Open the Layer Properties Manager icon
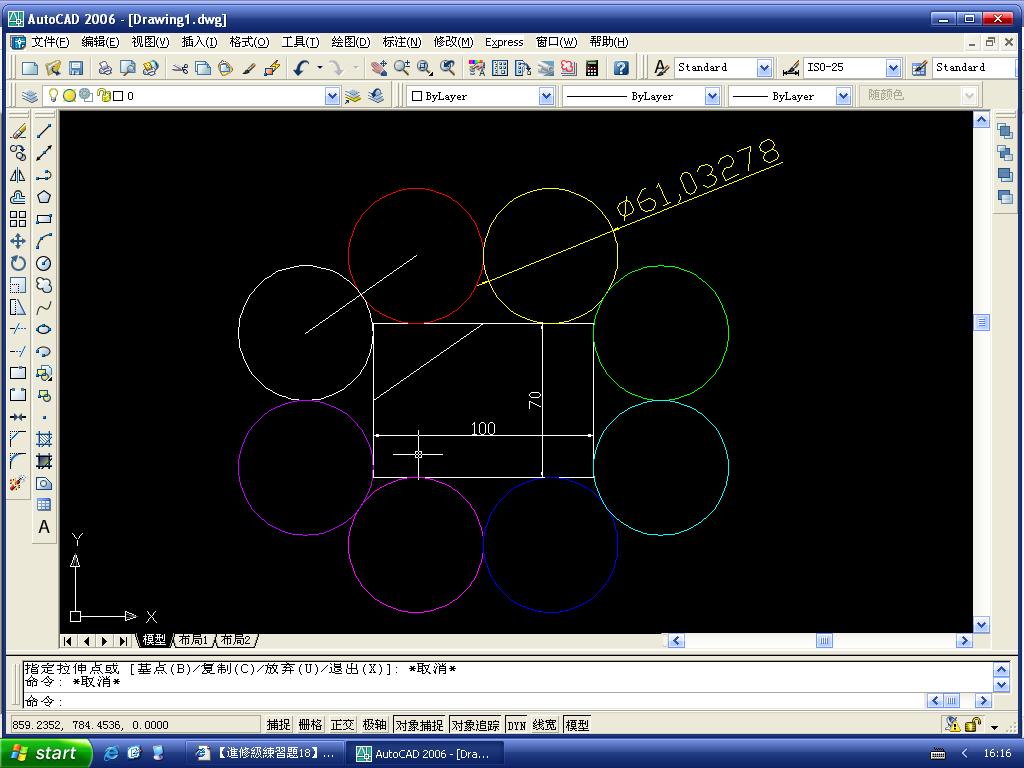 pyautogui.click(x=29, y=96)
